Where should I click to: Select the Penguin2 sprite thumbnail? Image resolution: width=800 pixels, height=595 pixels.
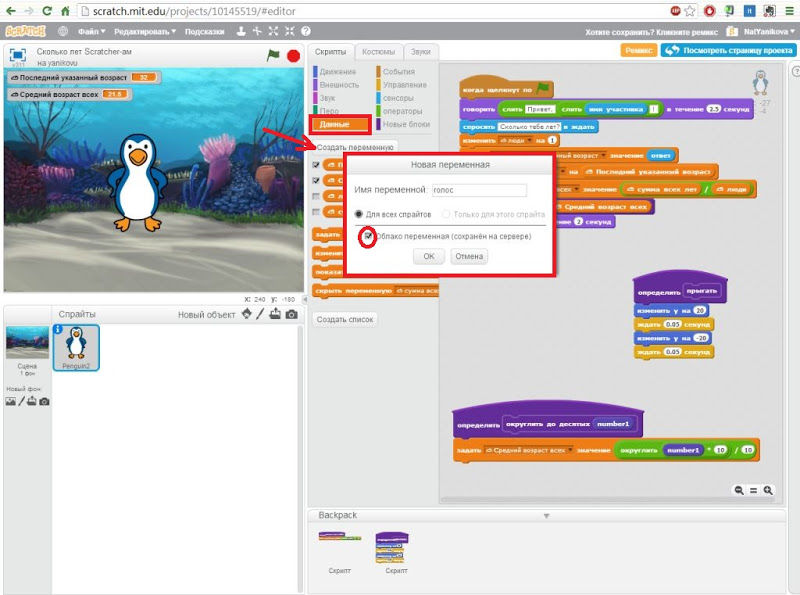(76, 348)
